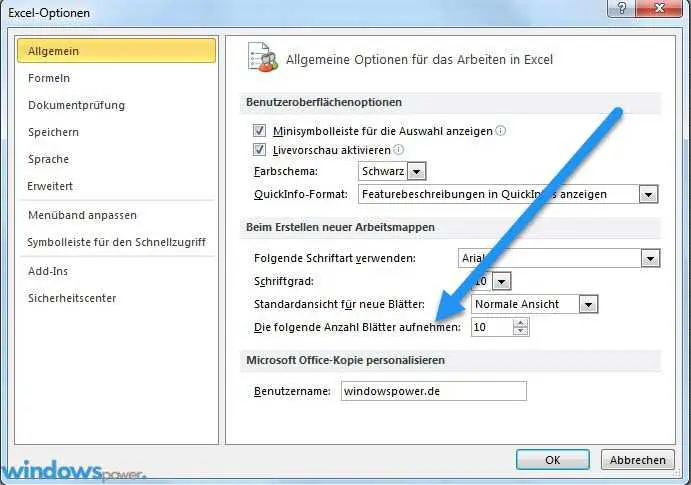The image size is (691, 485).
Task: Toggle Minisymbolleiste für die Auswahl anzeigen checkbox
Action: point(260,131)
